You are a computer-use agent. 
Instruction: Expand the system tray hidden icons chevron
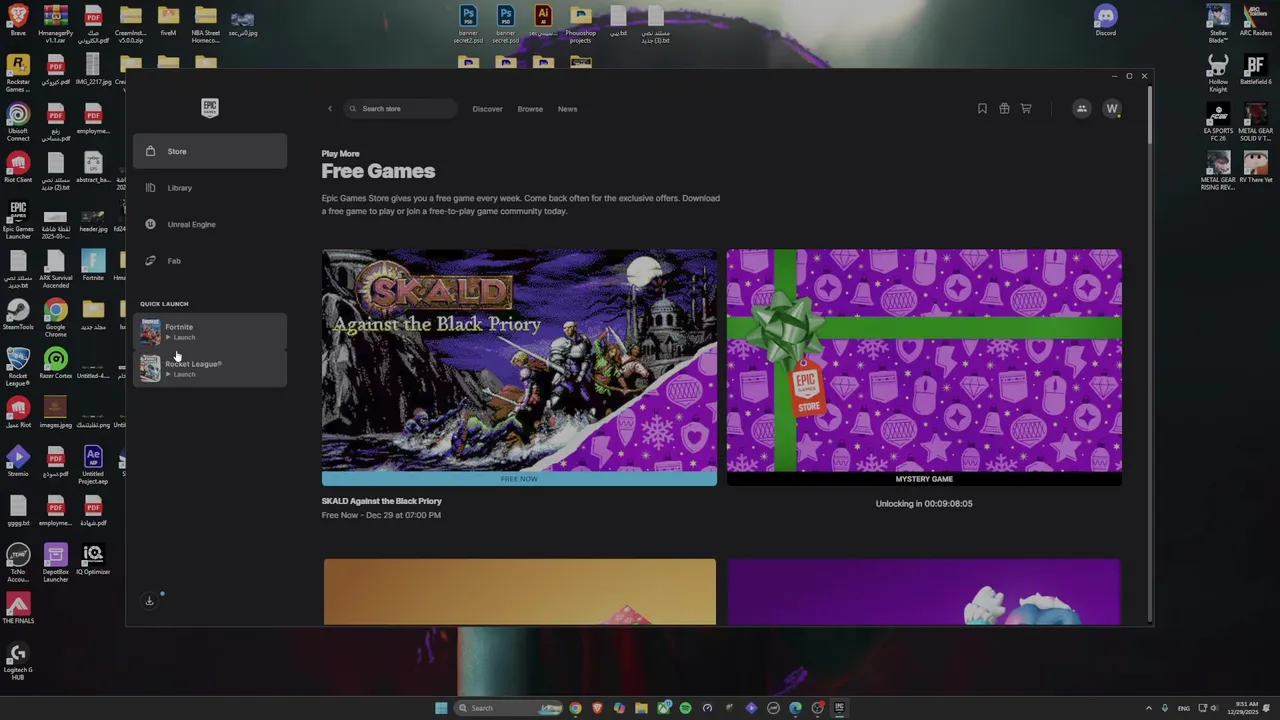click(x=1148, y=708)
